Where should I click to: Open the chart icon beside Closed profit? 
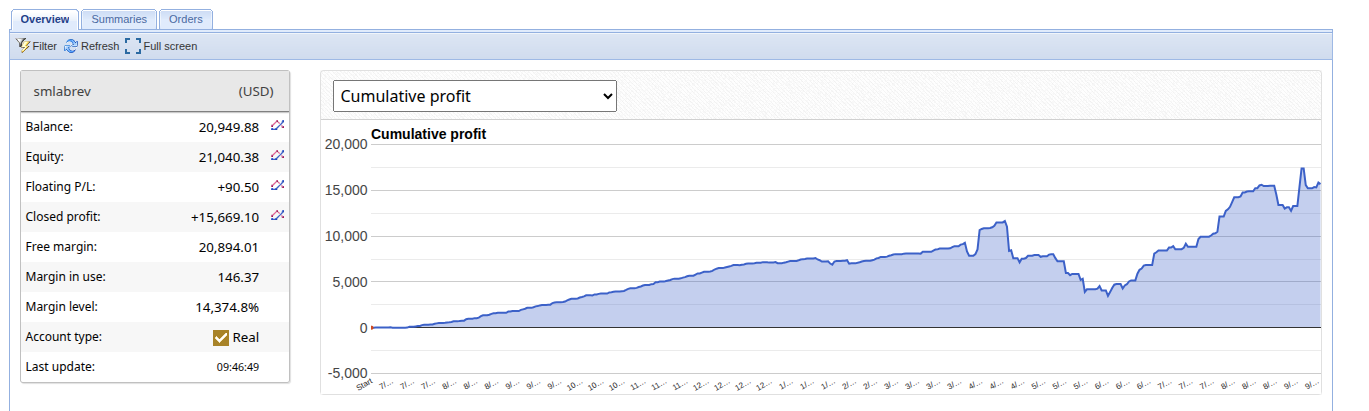[x=278, y=216]
